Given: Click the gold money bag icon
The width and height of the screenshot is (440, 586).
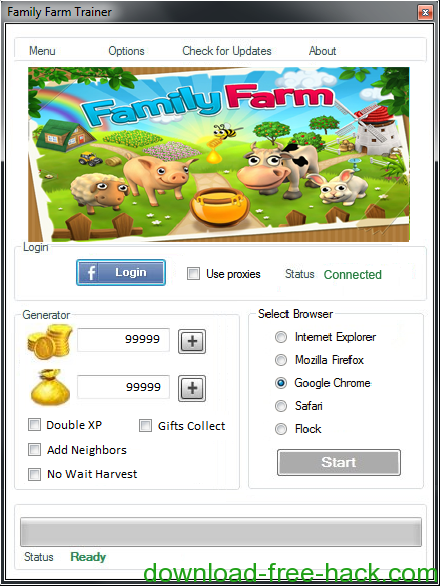Looking at the screenshot, I should click(x=50, y=388).
